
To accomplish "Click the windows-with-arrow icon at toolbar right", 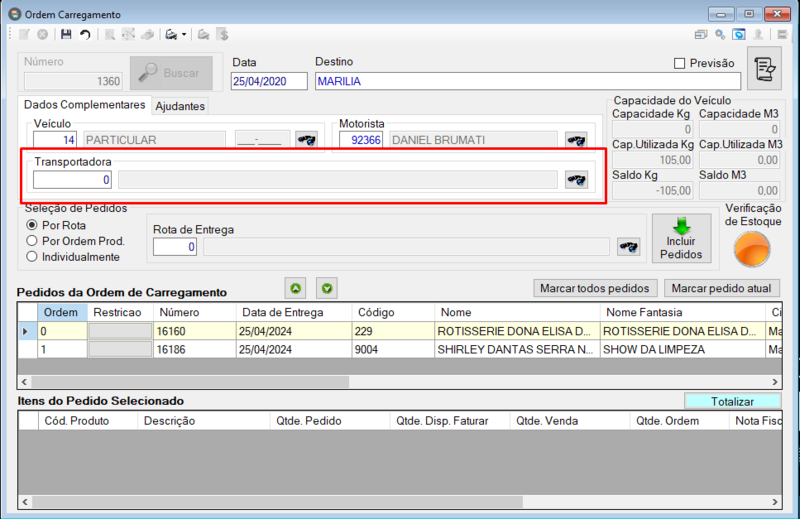I will point(701,35).
